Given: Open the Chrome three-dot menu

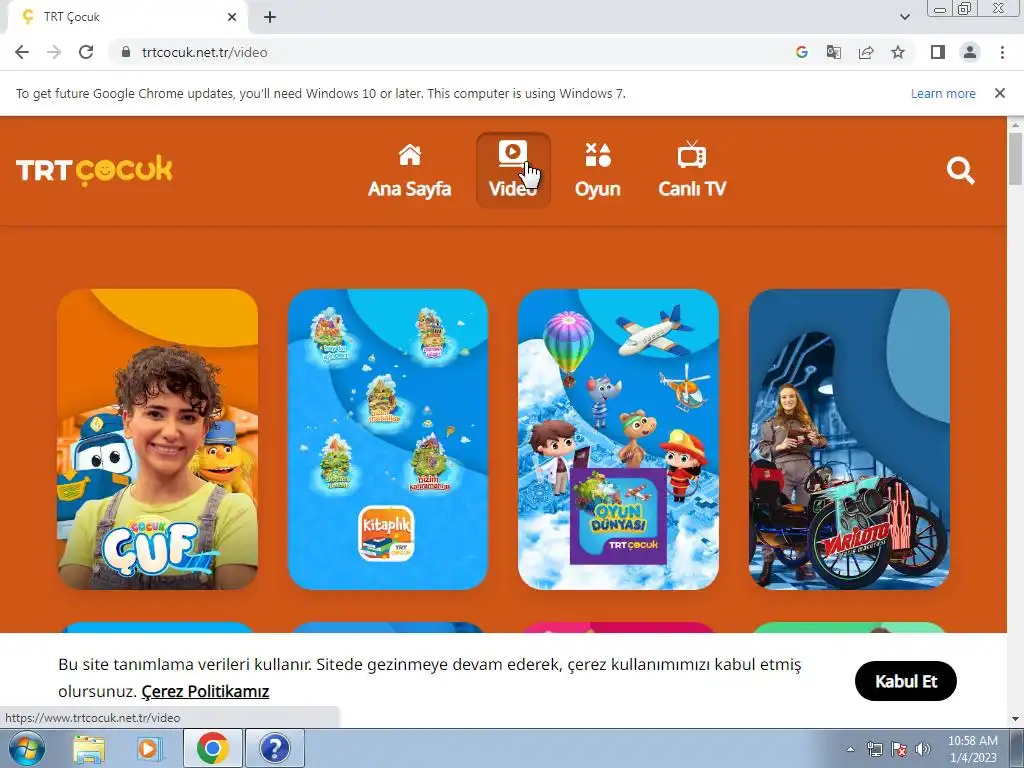Looking at the screenshot, I should click(1002, 52).
